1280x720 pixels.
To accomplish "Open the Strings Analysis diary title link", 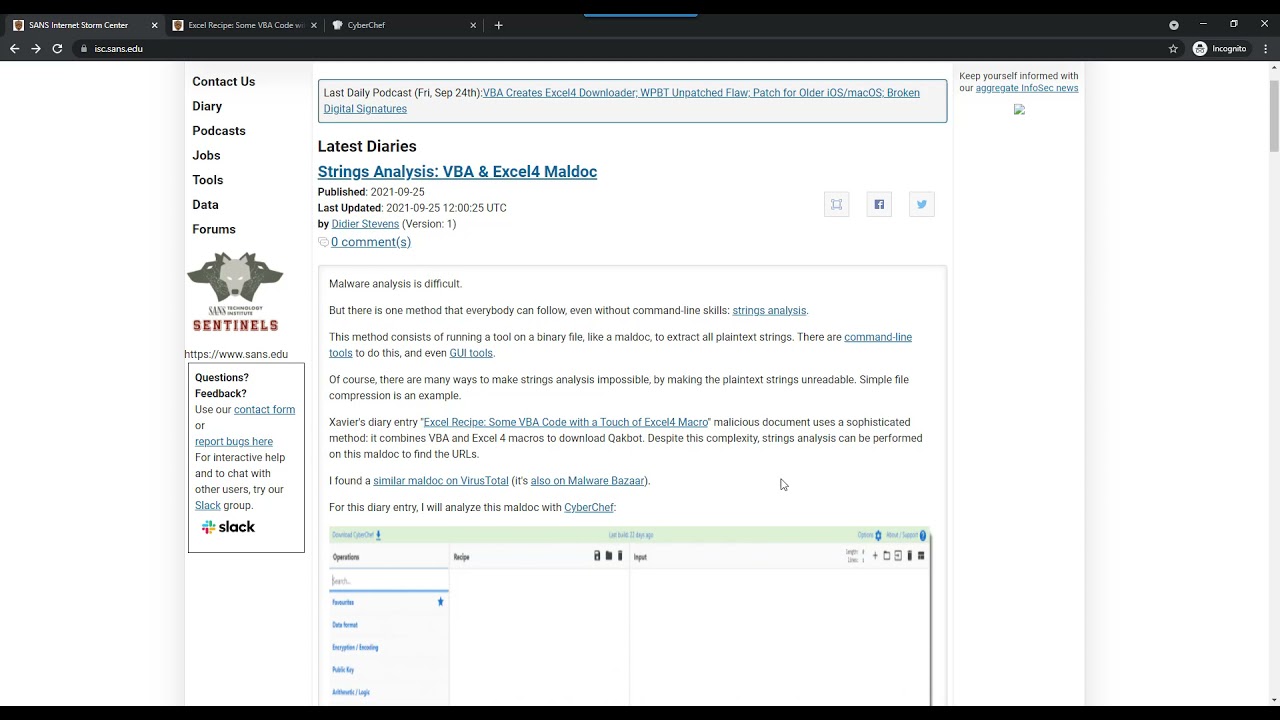I will coord(457,172).
